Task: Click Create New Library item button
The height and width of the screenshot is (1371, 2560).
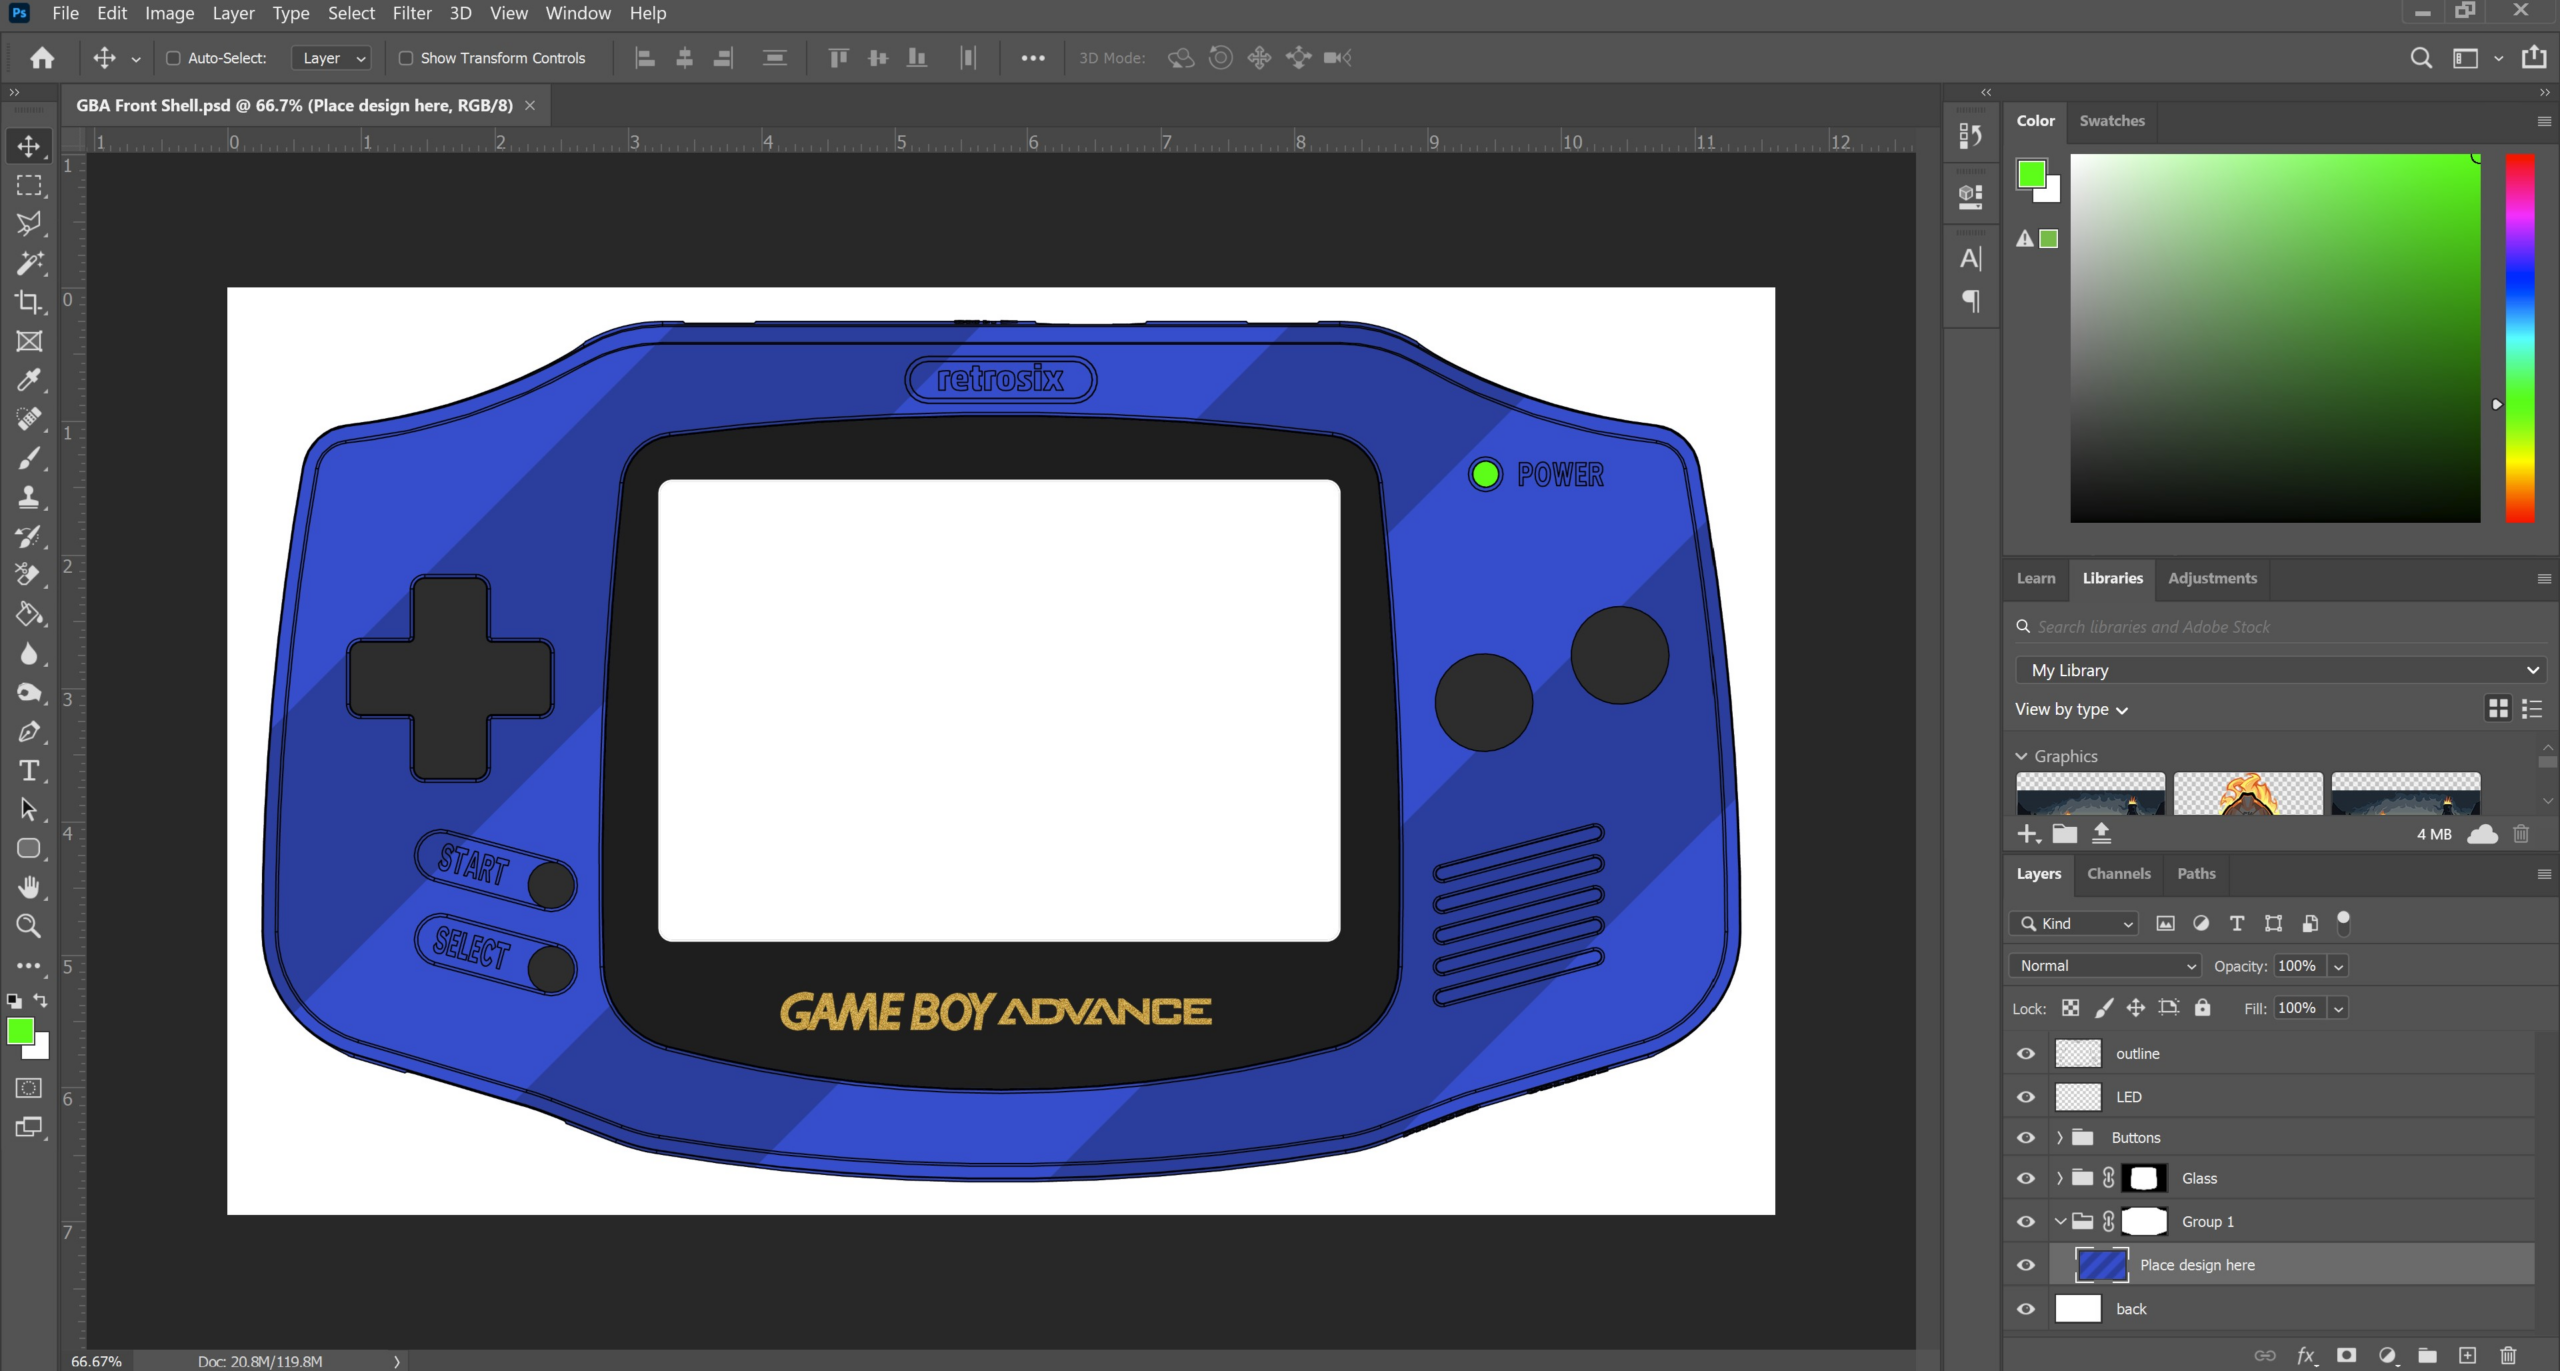Action: (2027, 833)
